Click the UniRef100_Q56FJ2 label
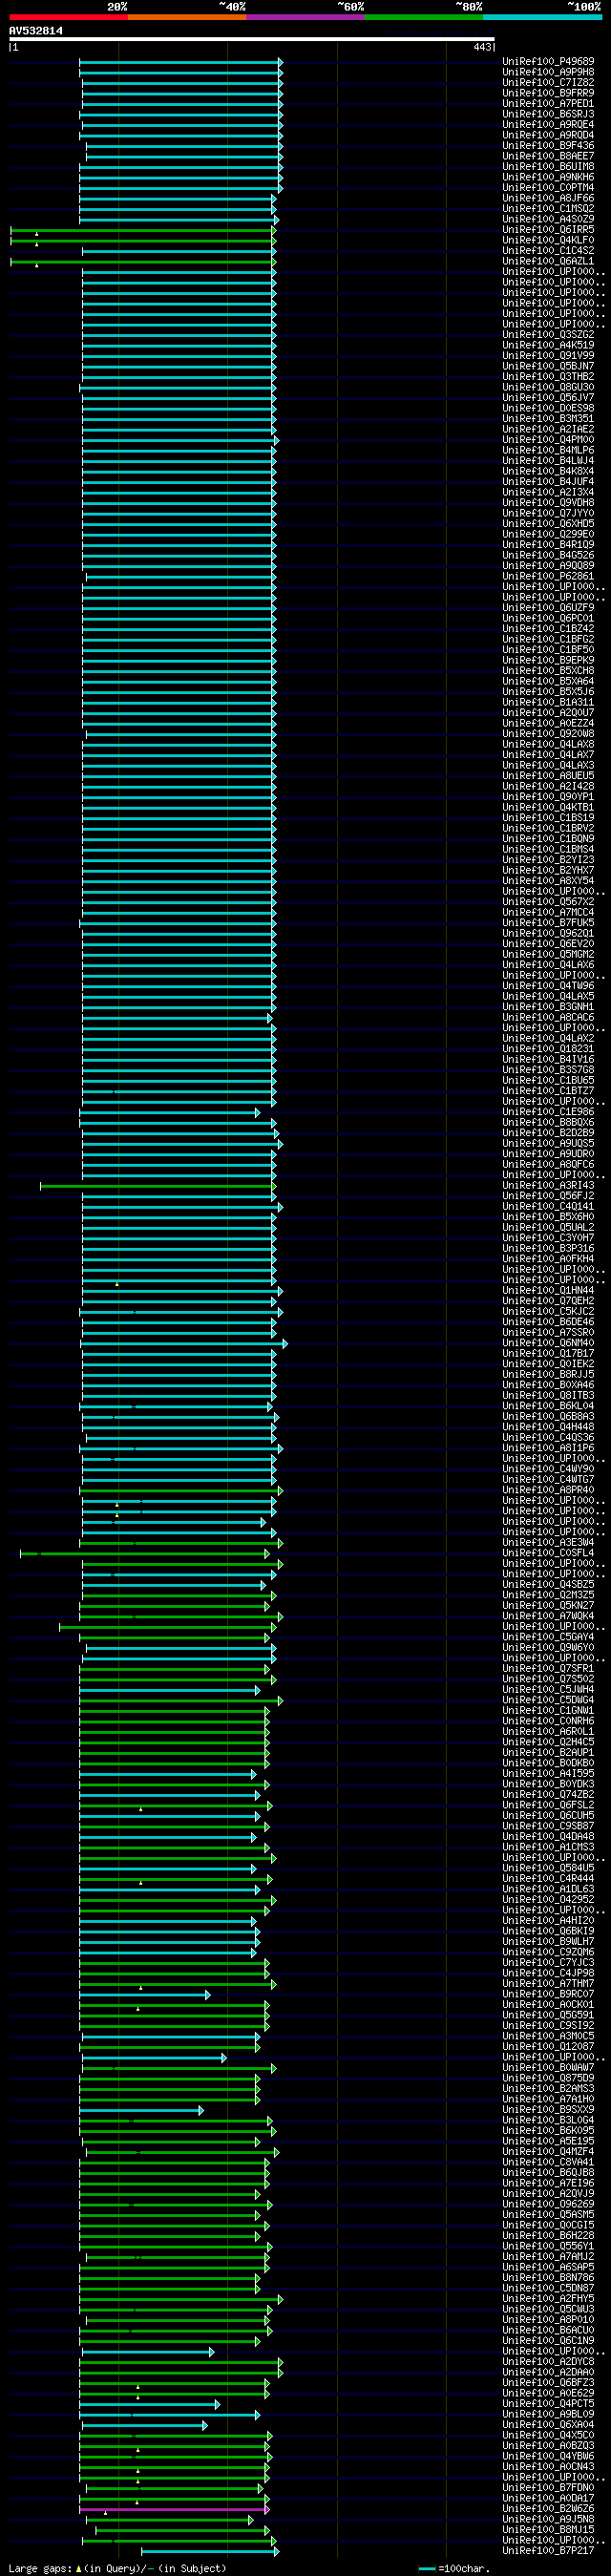The width and height of the screenshot is (611, 2576). pos(548,1195)
